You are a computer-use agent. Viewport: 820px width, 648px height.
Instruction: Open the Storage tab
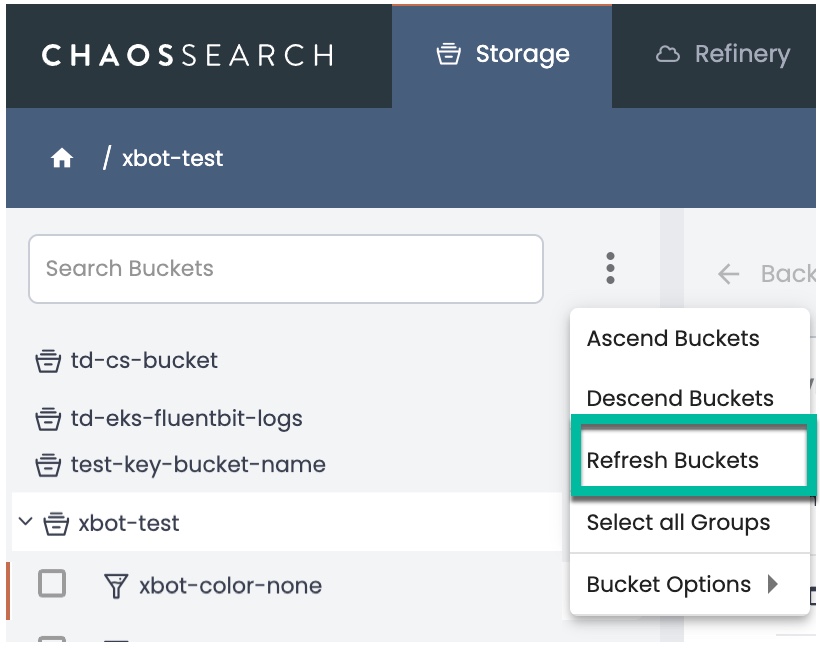coord(503,54)
